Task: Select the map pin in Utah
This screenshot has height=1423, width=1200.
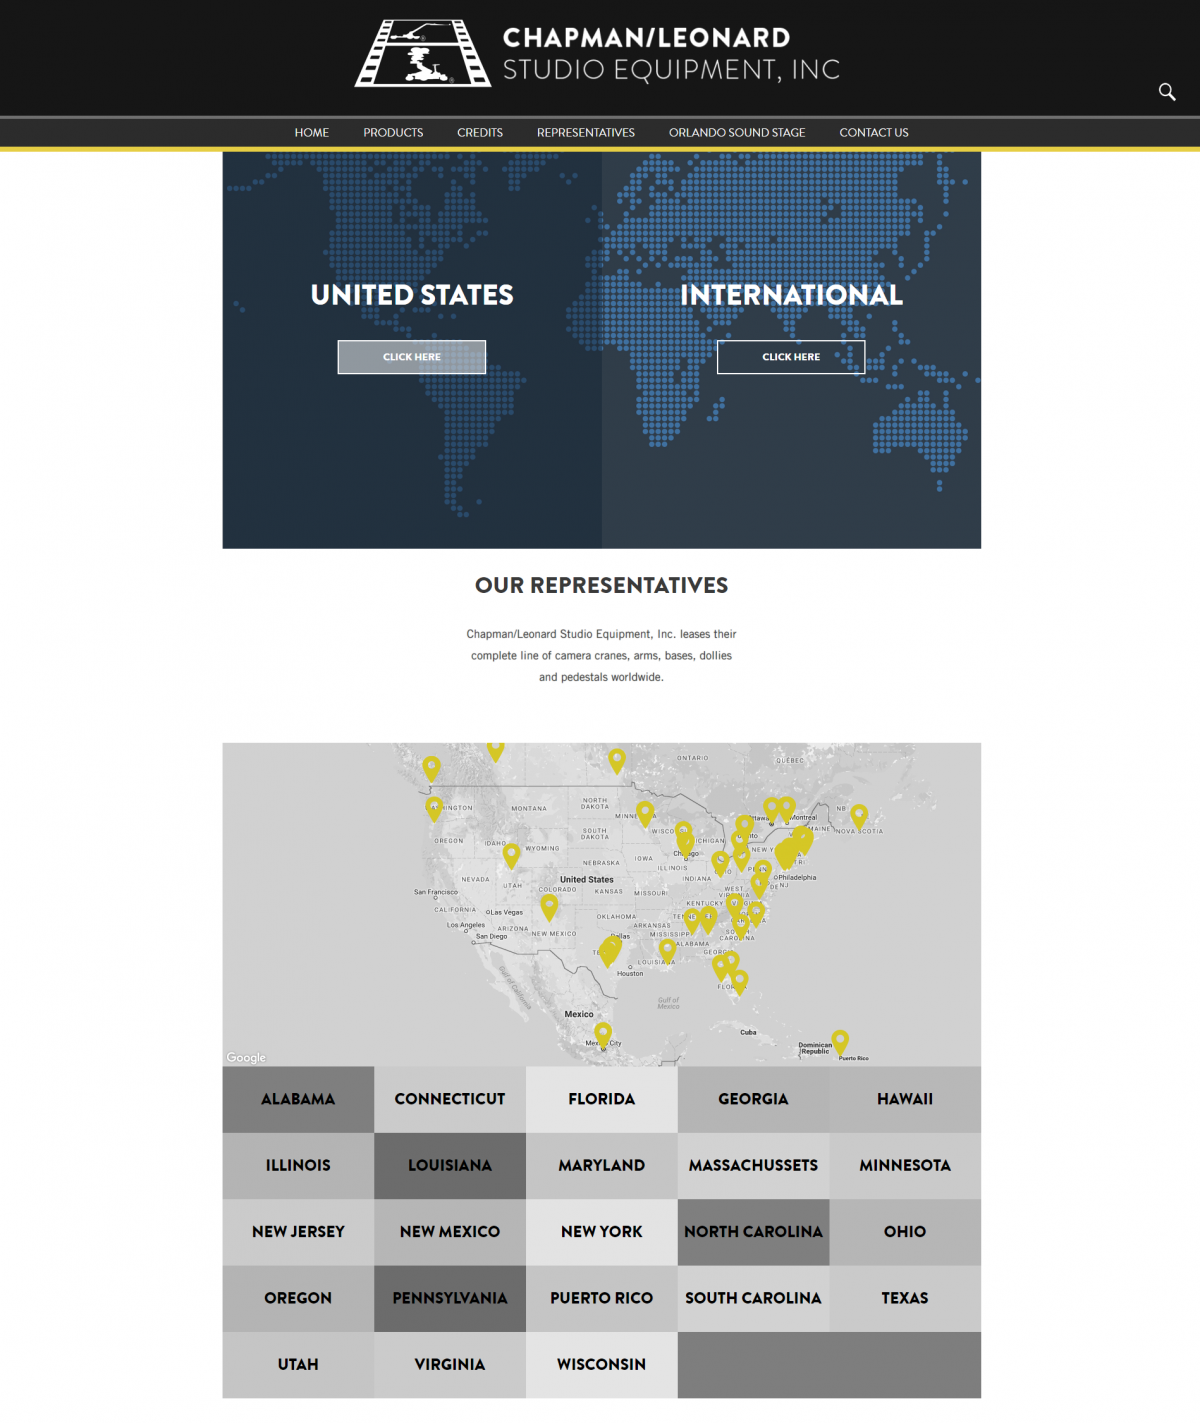Action: (x=511, y=855)
